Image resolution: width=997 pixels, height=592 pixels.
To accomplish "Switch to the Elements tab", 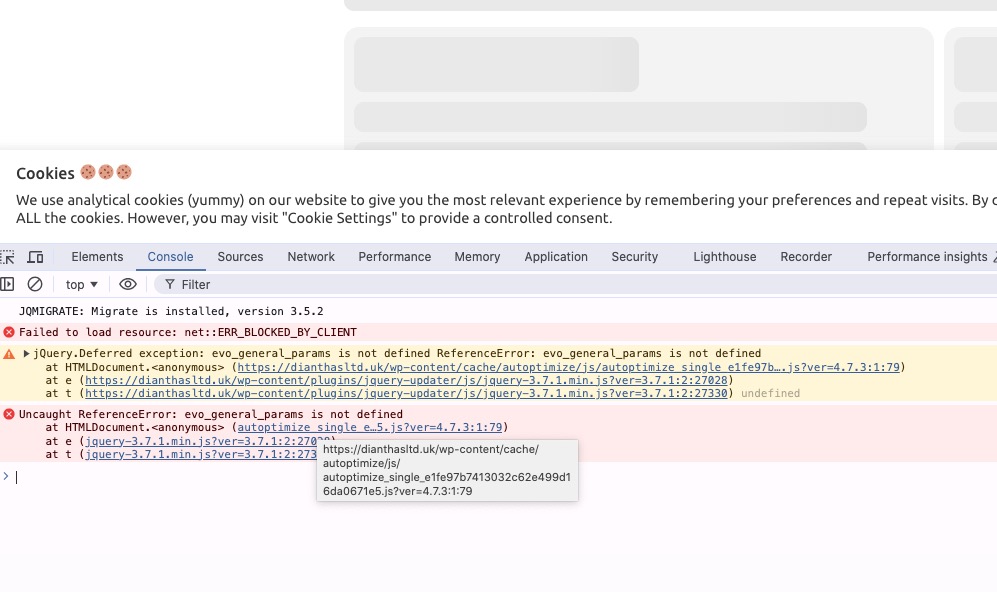I will click(x=97, y=257).
